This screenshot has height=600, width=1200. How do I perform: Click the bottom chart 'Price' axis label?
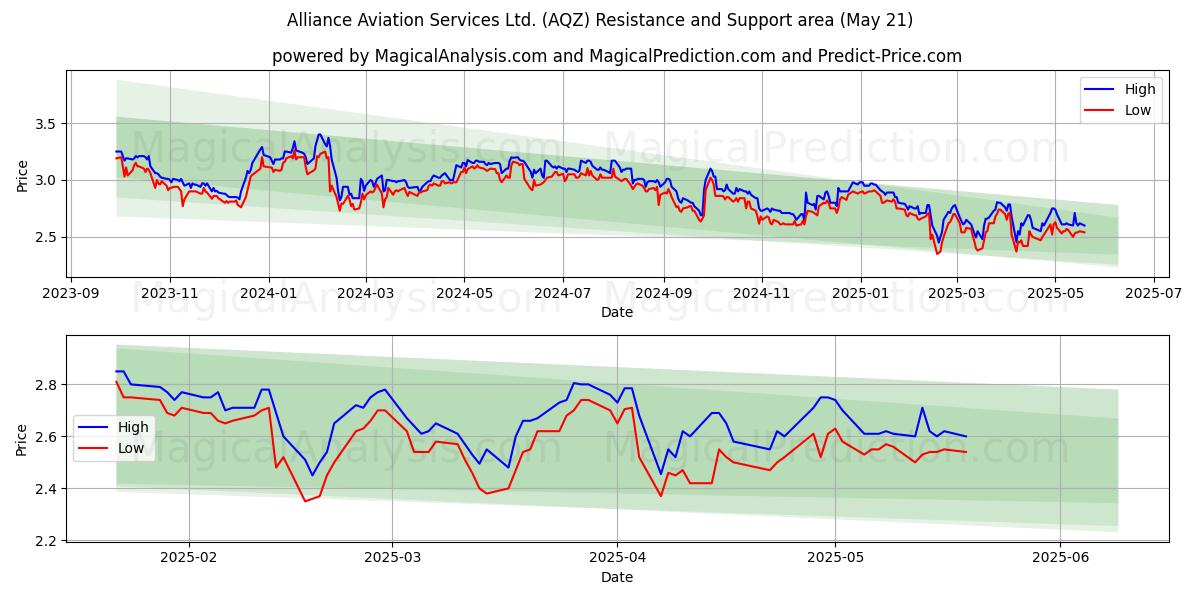tap(23, 439)
